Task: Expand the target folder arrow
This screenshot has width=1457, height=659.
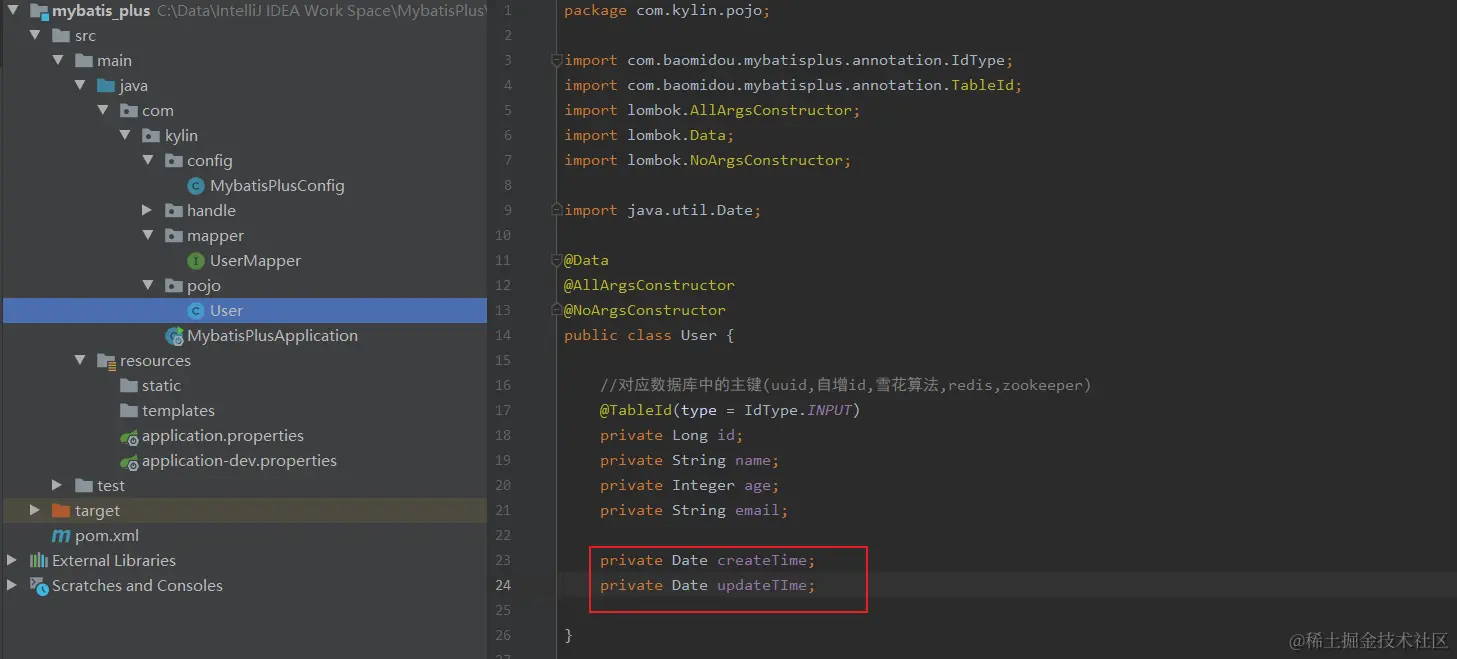Action: pyautogui.click(x=35, y=511)
